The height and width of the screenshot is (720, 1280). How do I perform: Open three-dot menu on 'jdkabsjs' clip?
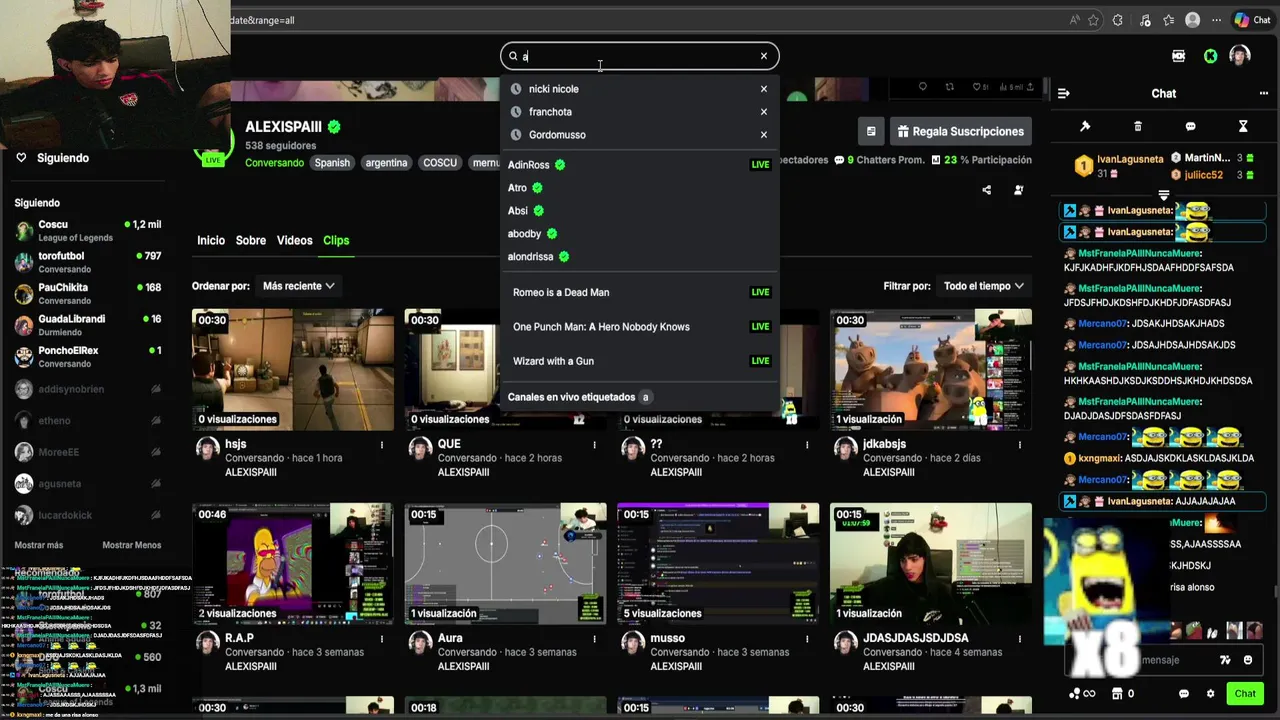tap(1020, 445)
